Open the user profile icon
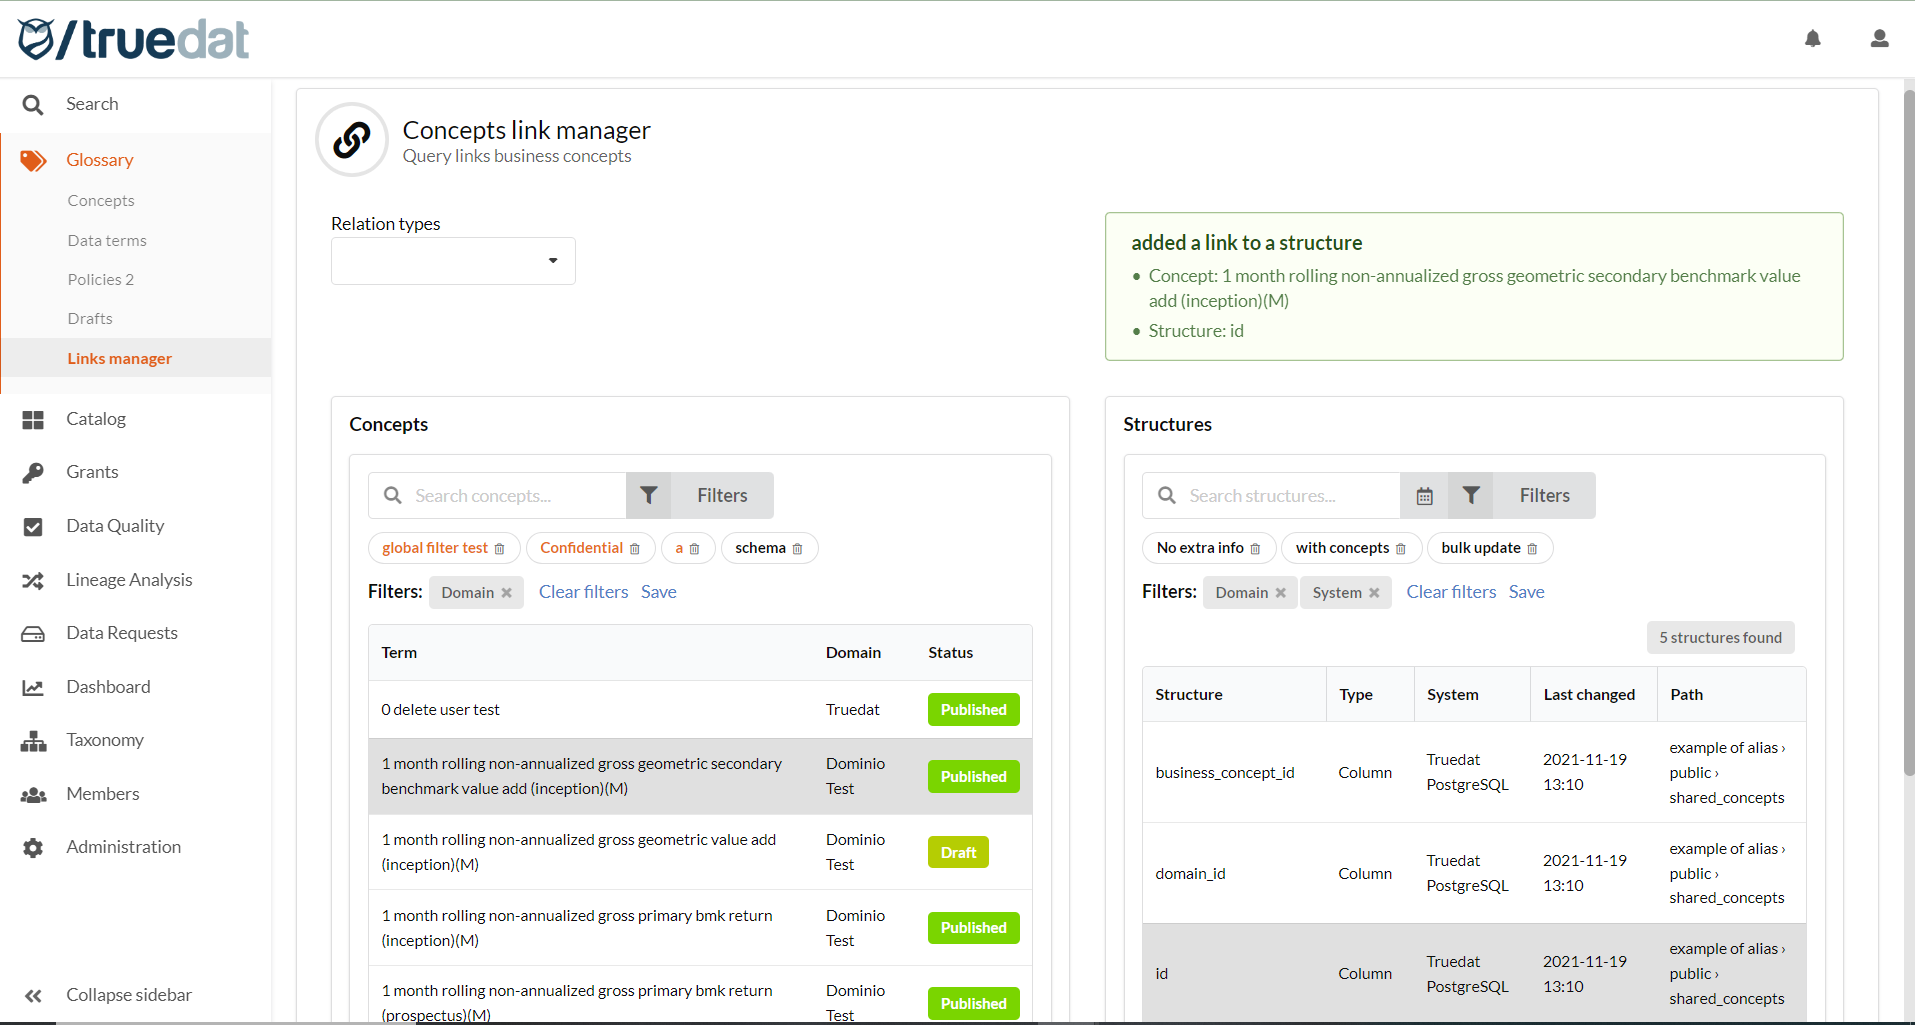1915x1025 pixels. pyautogui.click(x=1880, y=38)
